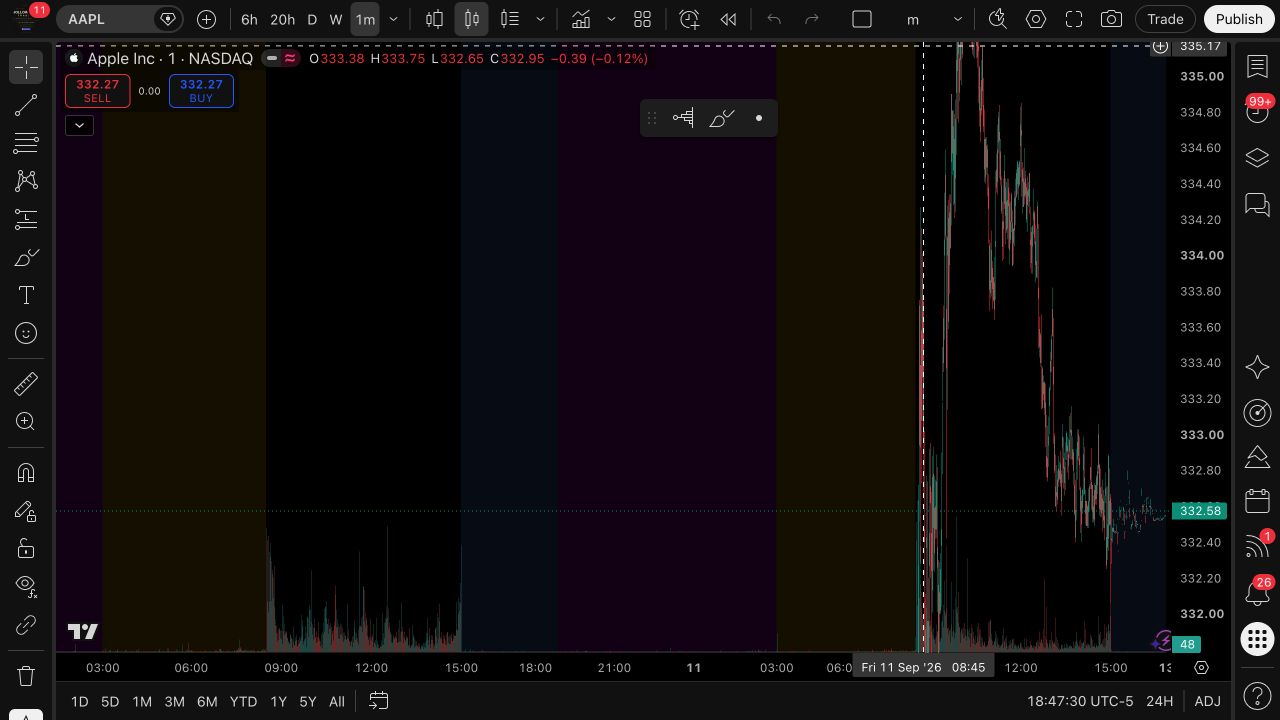Switch to the 6h interval
1280x720 pixels.
(249, 19)
